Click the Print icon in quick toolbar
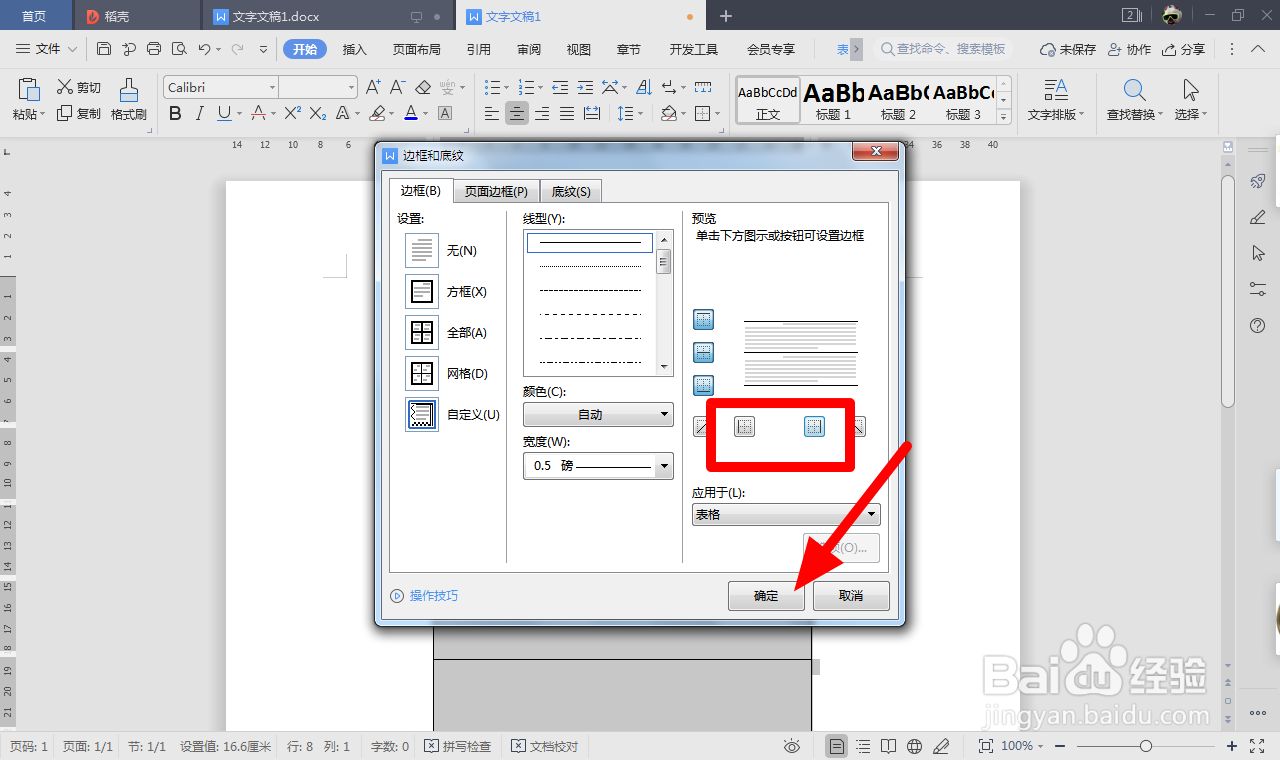The height and width of the screenshot is (760, 1280). pos(154,49)
